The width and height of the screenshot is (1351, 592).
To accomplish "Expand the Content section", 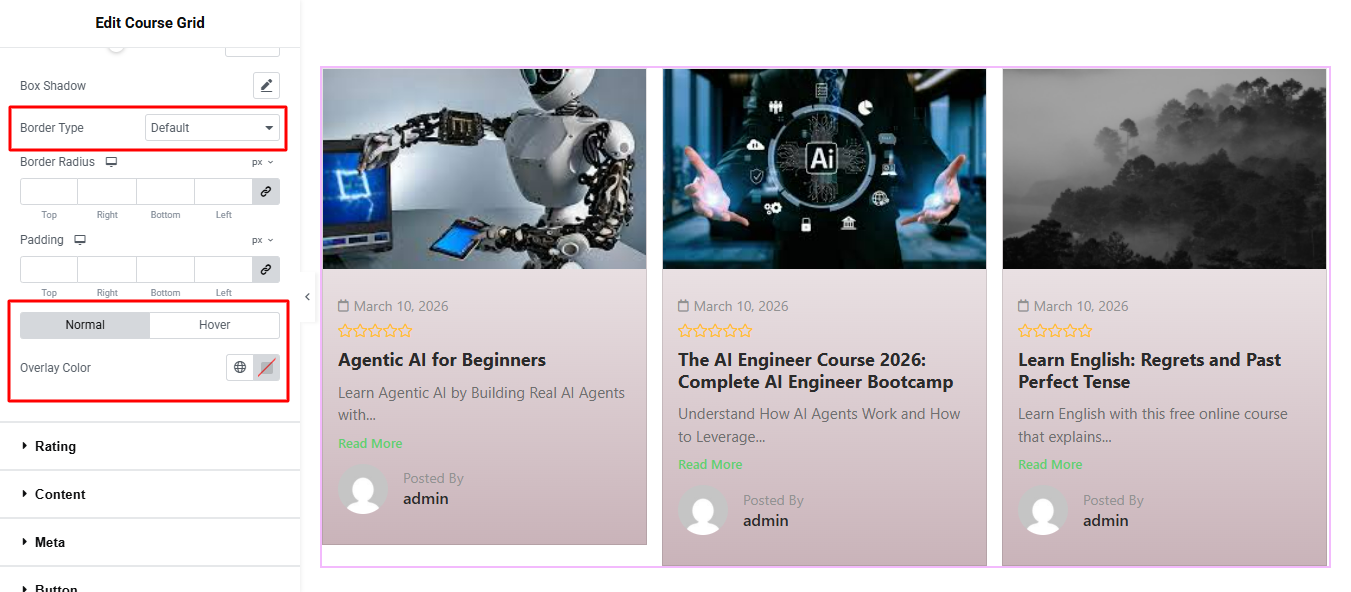I will 60,495.
